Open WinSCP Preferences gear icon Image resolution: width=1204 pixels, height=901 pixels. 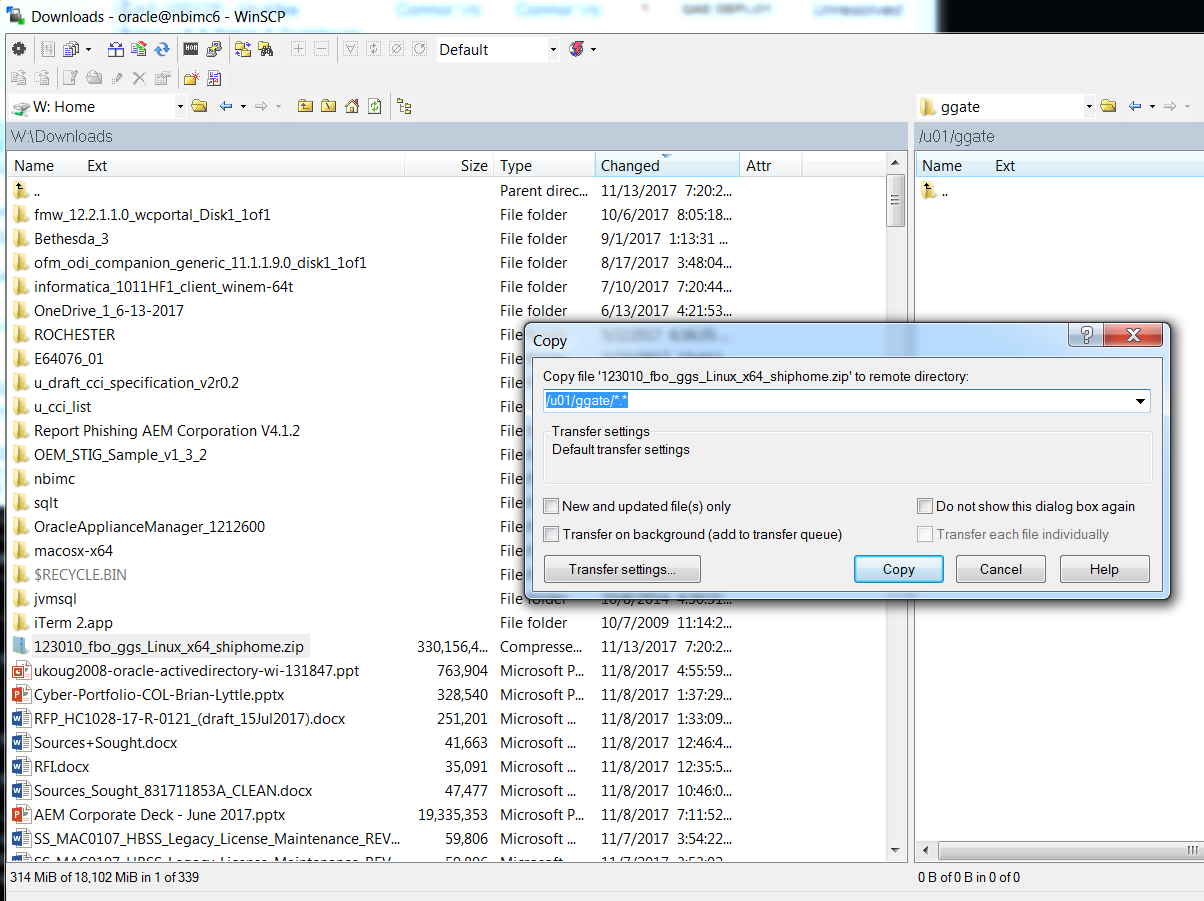[x=18, y=49]
